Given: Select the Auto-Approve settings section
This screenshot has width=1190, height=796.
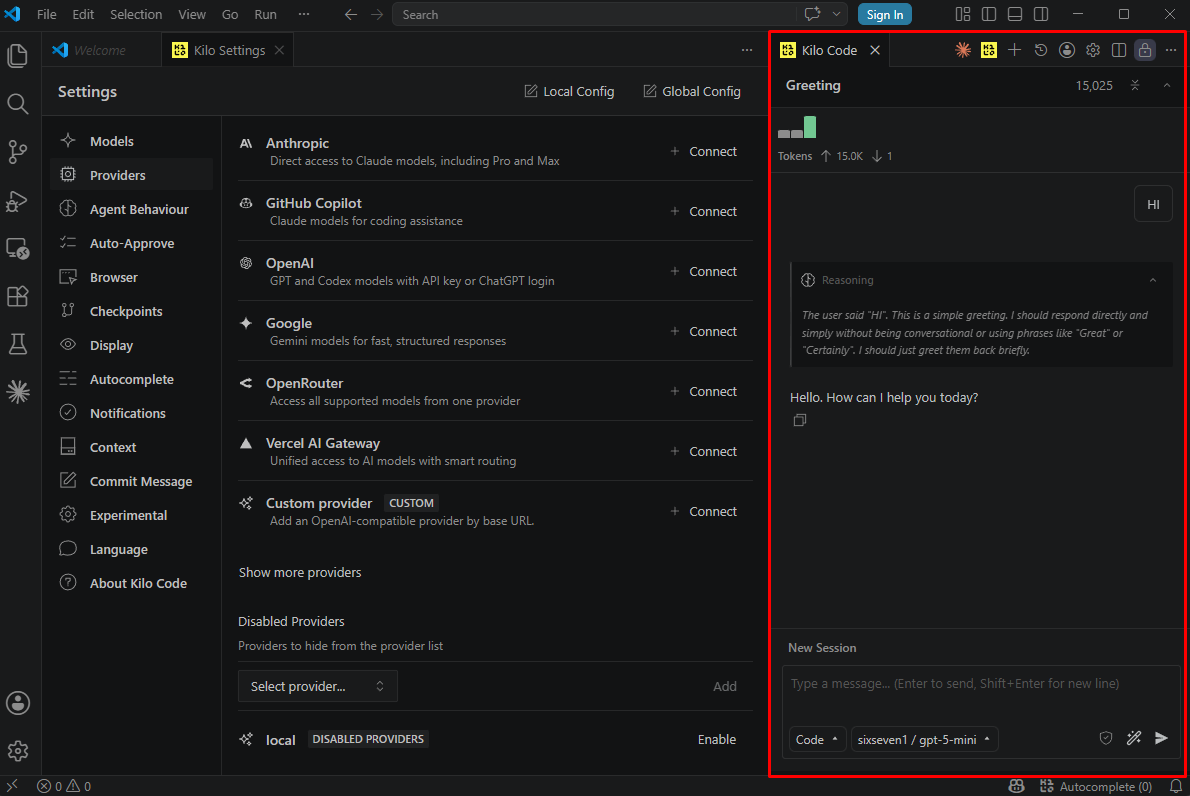Looking at the screenshot, I should point(131,243).
